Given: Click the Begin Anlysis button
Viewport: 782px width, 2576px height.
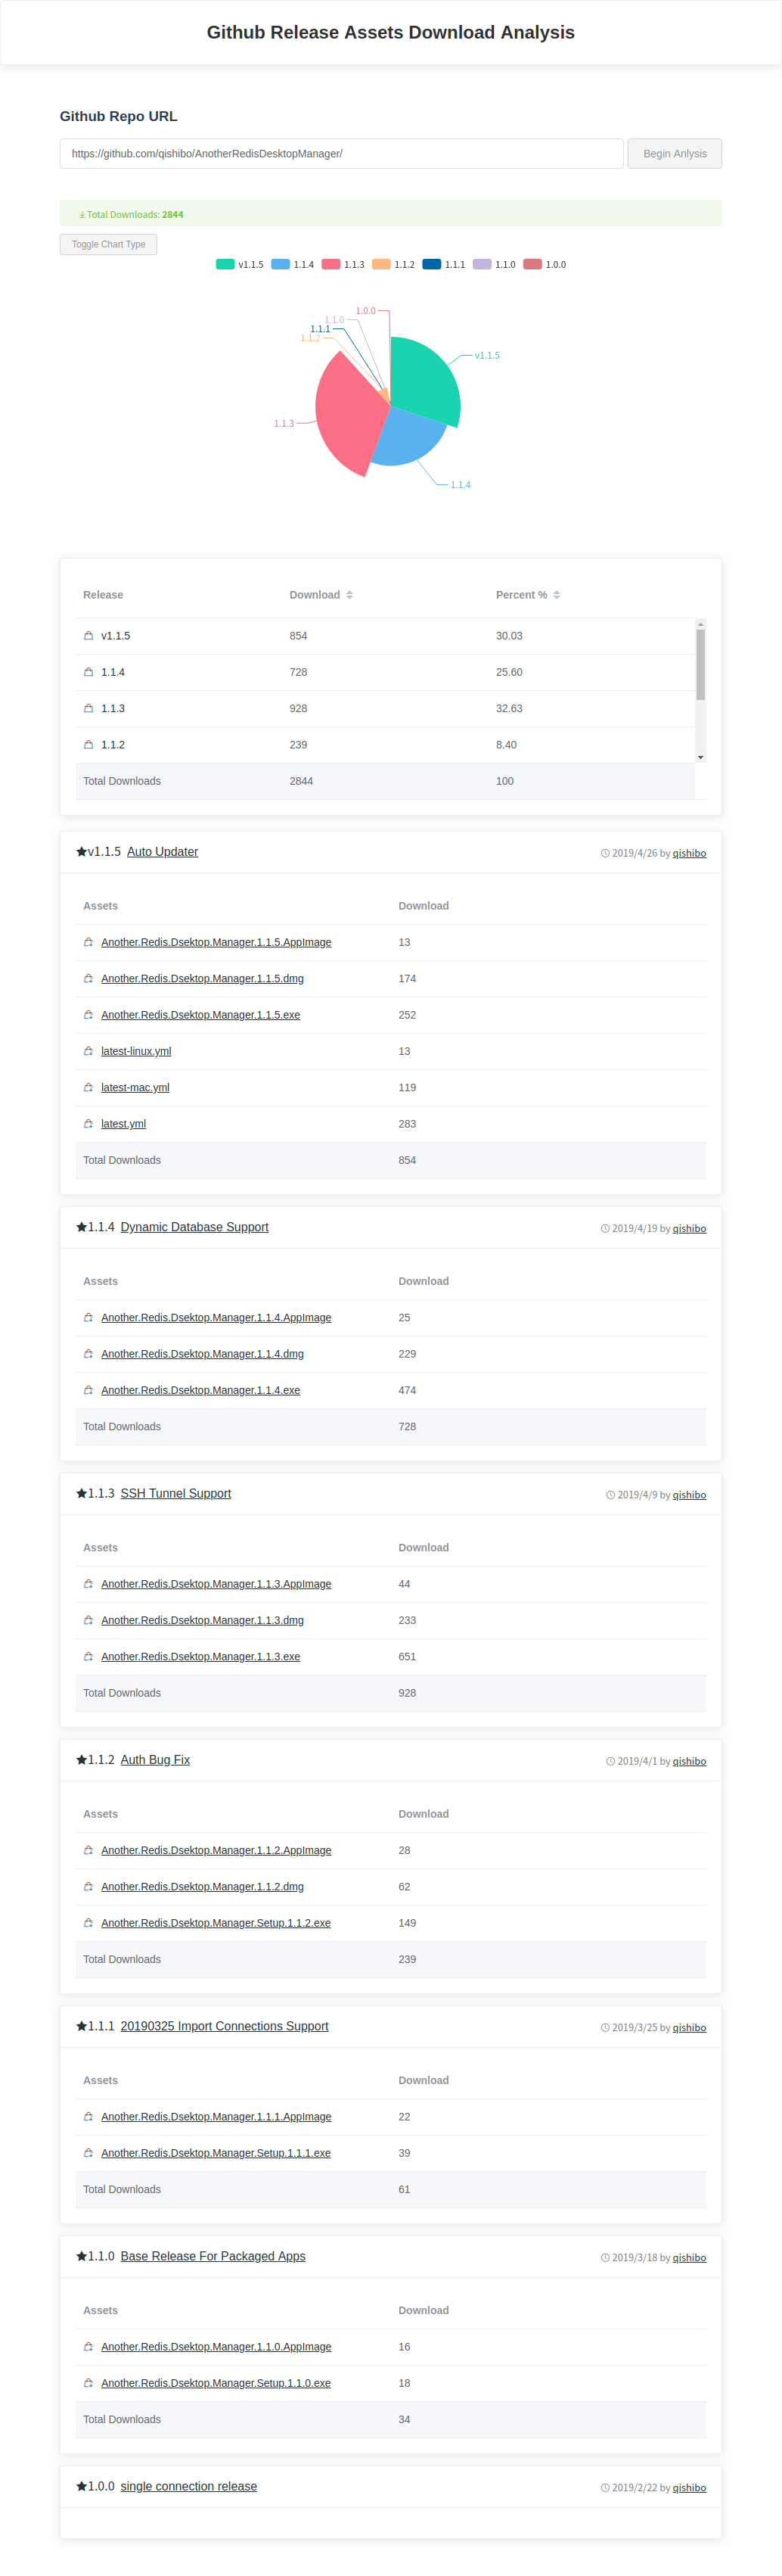Looking at the screenshot, I should click(x=675, y=154).
